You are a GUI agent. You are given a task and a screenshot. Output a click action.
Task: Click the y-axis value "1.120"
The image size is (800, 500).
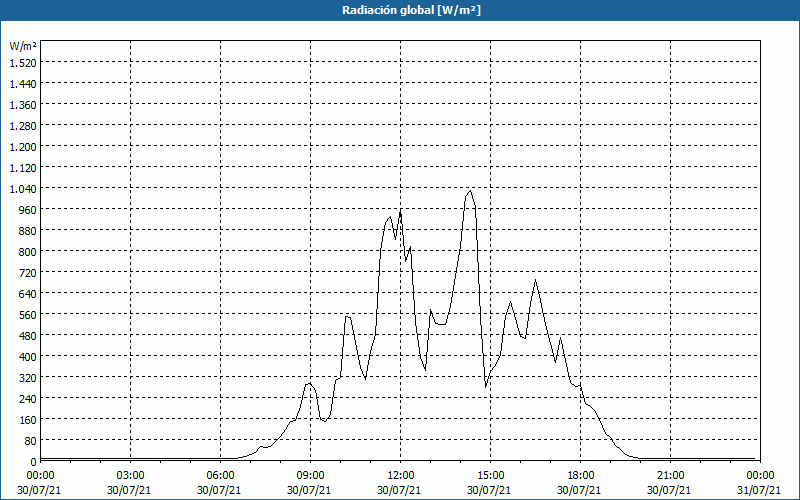23,167
